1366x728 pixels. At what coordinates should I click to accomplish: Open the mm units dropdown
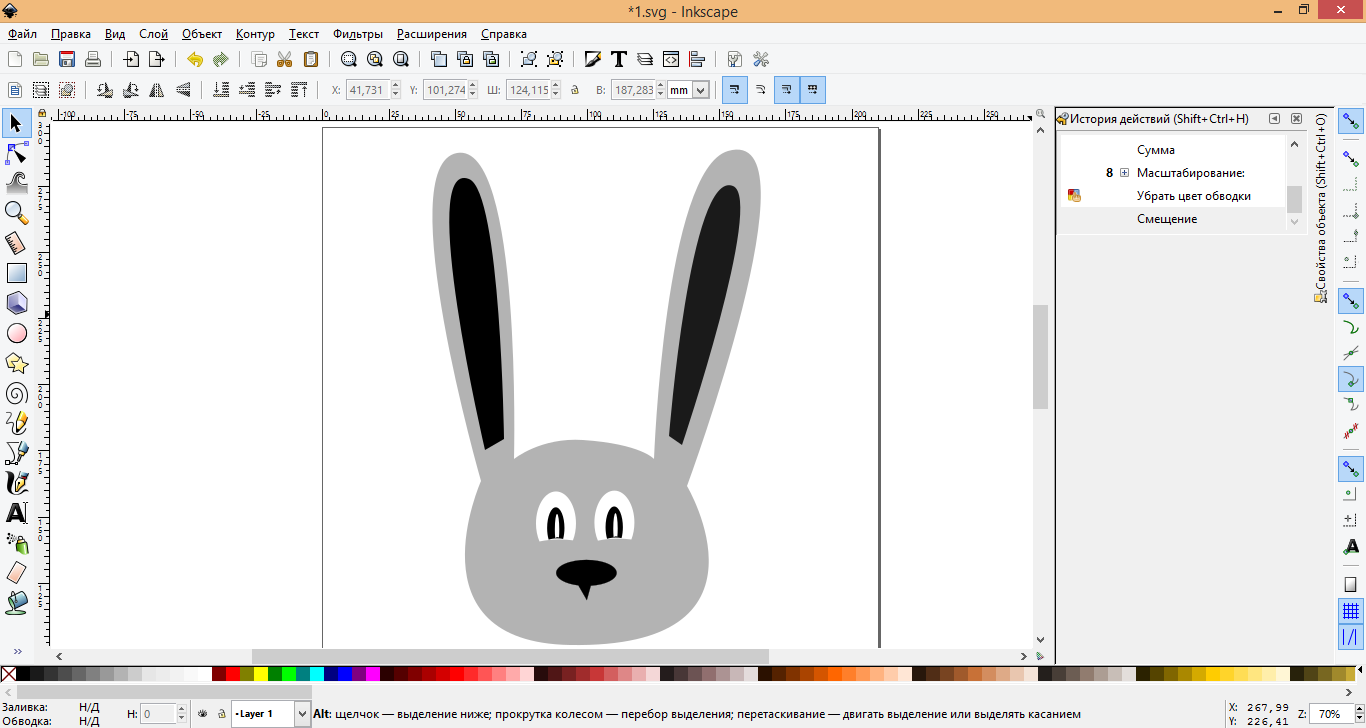[x=700, y=90]
